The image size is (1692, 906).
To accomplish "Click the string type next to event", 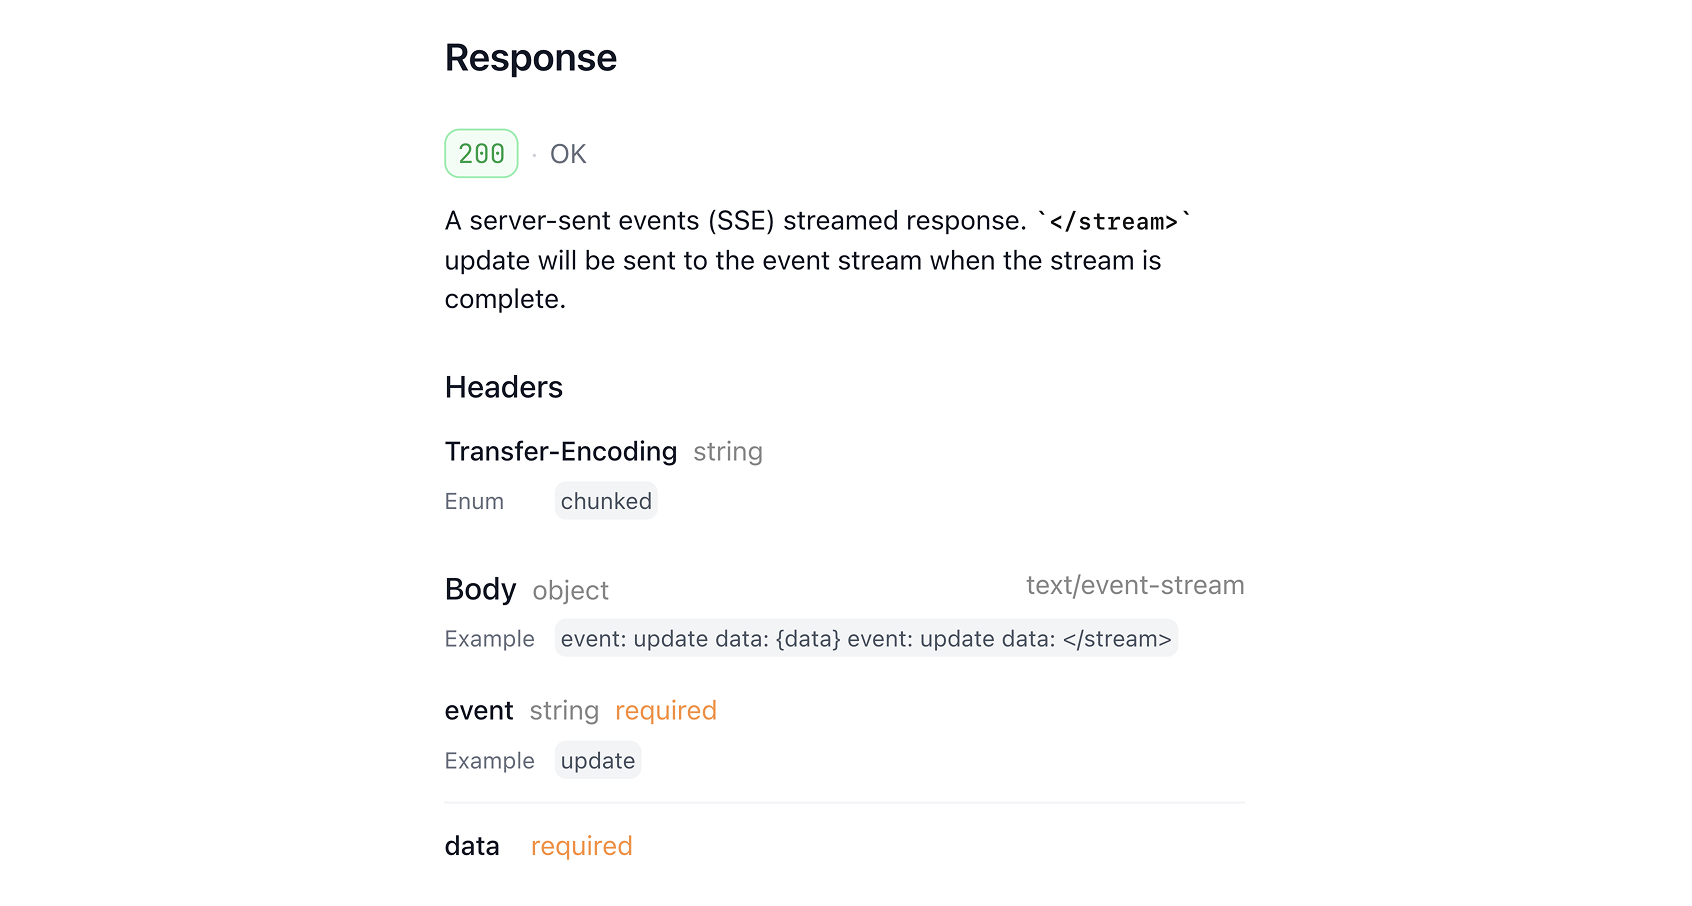I will (x=564, y=711).
